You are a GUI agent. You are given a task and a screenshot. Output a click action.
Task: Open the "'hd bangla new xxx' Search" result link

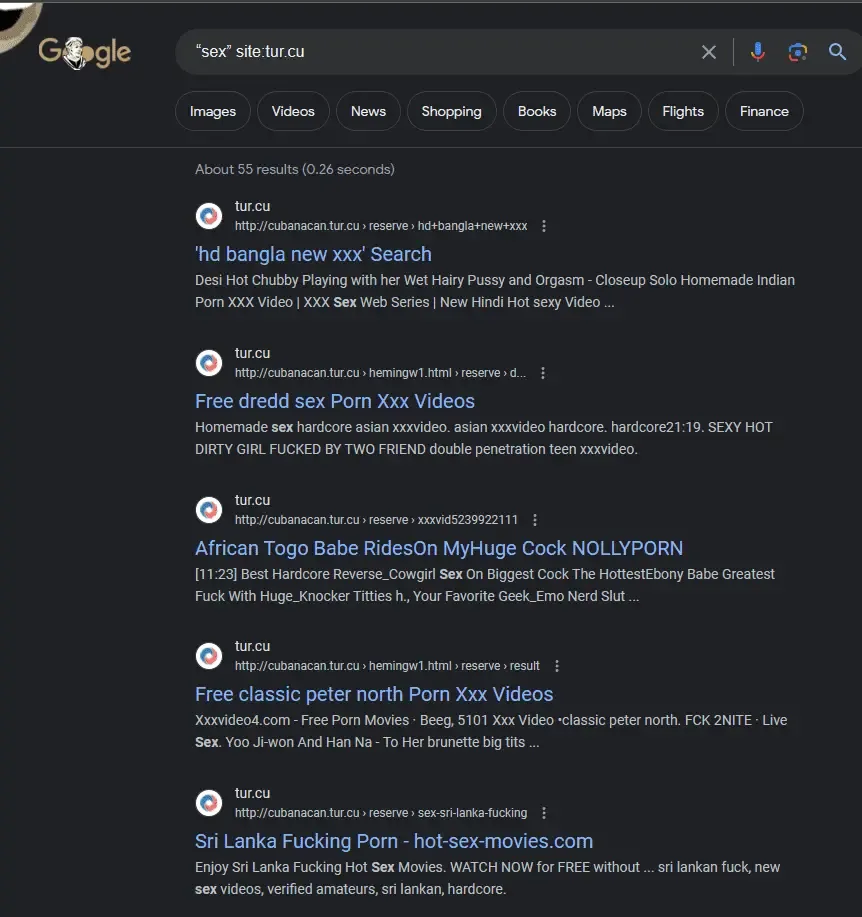click(x=313, y=254)
